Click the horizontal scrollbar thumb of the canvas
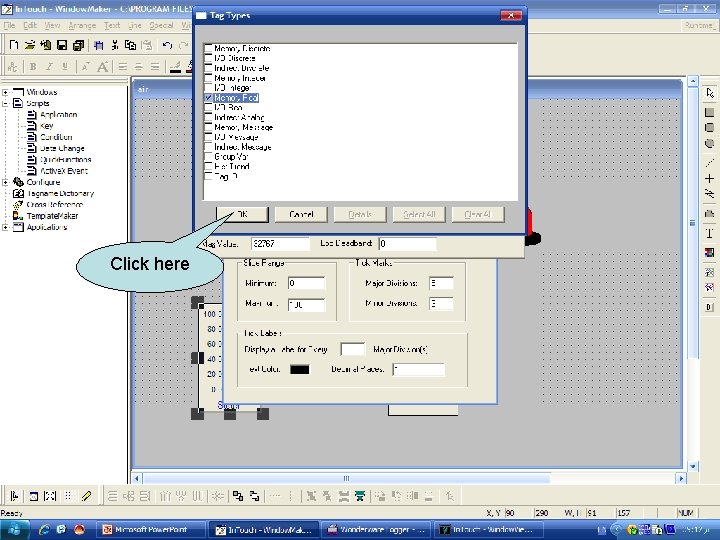 point(346,478)
